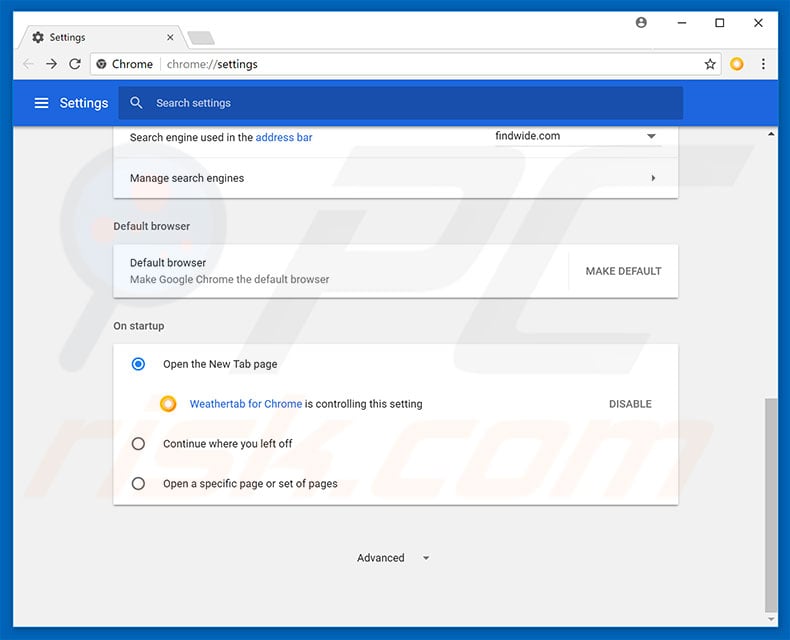Click the 'On startup' section heading
The width and height of the screenshot is (790, 640).
click(x=139, y=326)
